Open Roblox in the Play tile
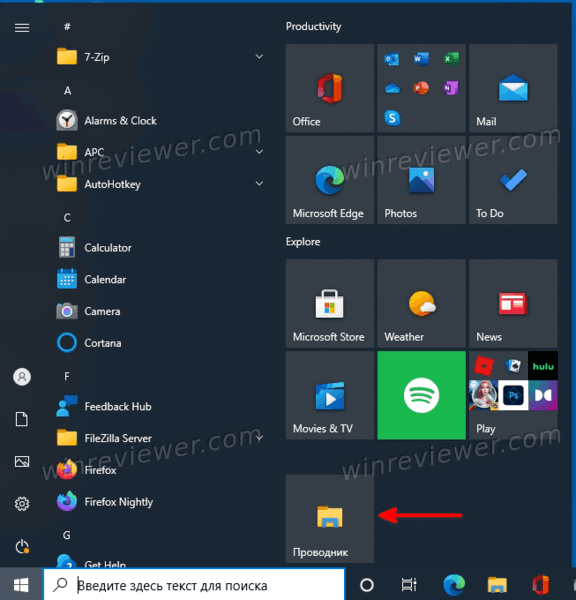The width and height of the screenshot is (576, 600). (484, 366)
